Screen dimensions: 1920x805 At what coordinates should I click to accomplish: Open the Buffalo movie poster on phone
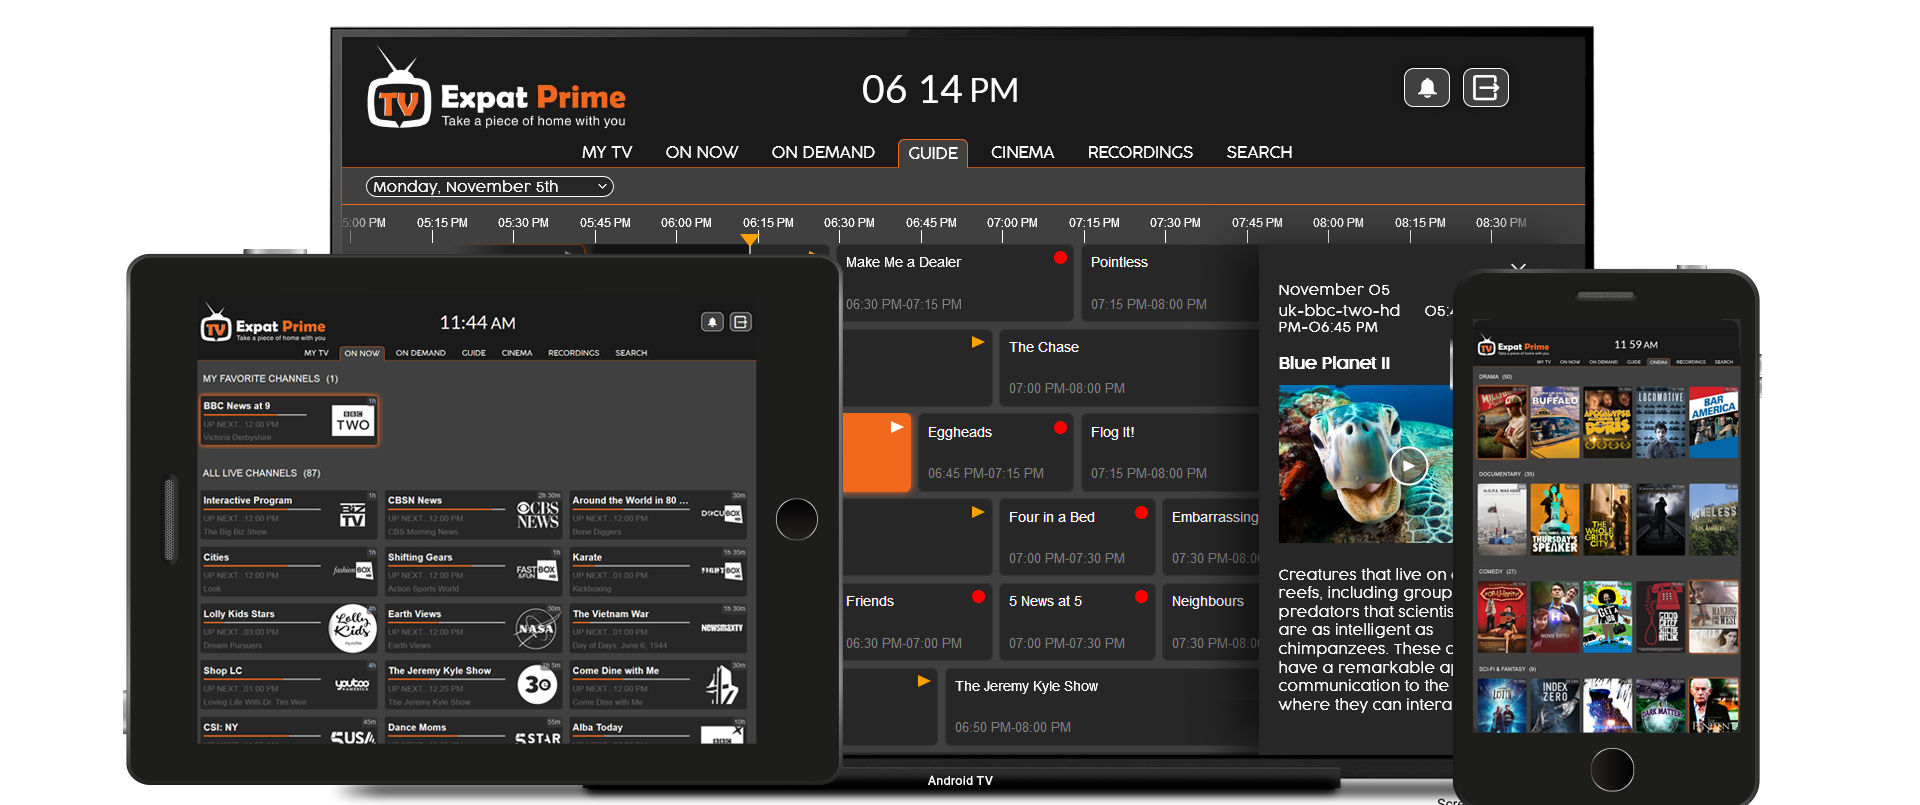[x=1555, y=423]
